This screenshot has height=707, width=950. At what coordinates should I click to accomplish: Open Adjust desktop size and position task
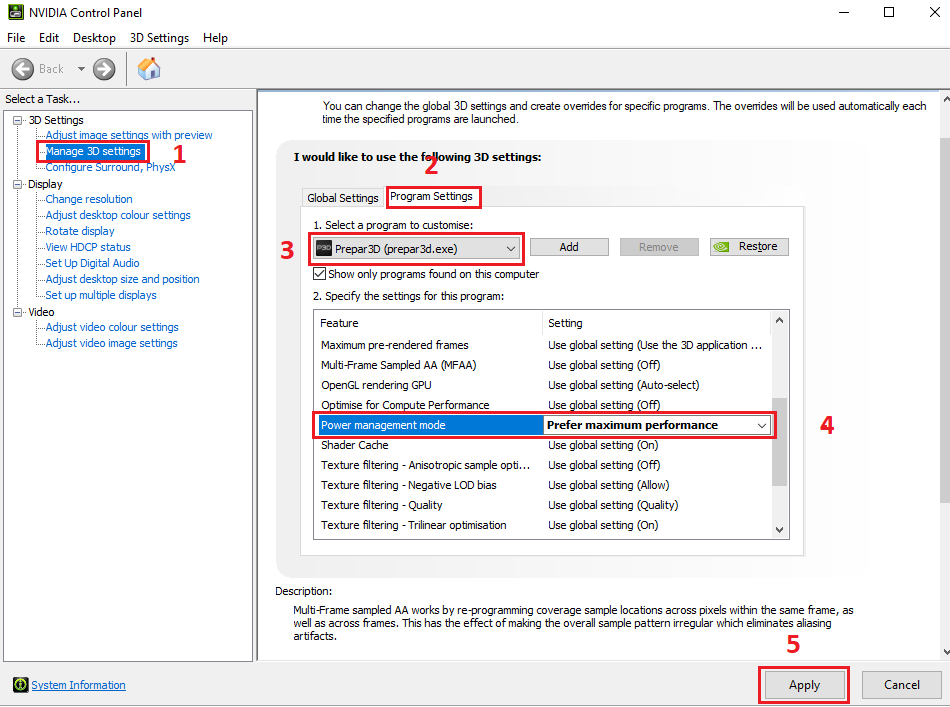point(122,279)
